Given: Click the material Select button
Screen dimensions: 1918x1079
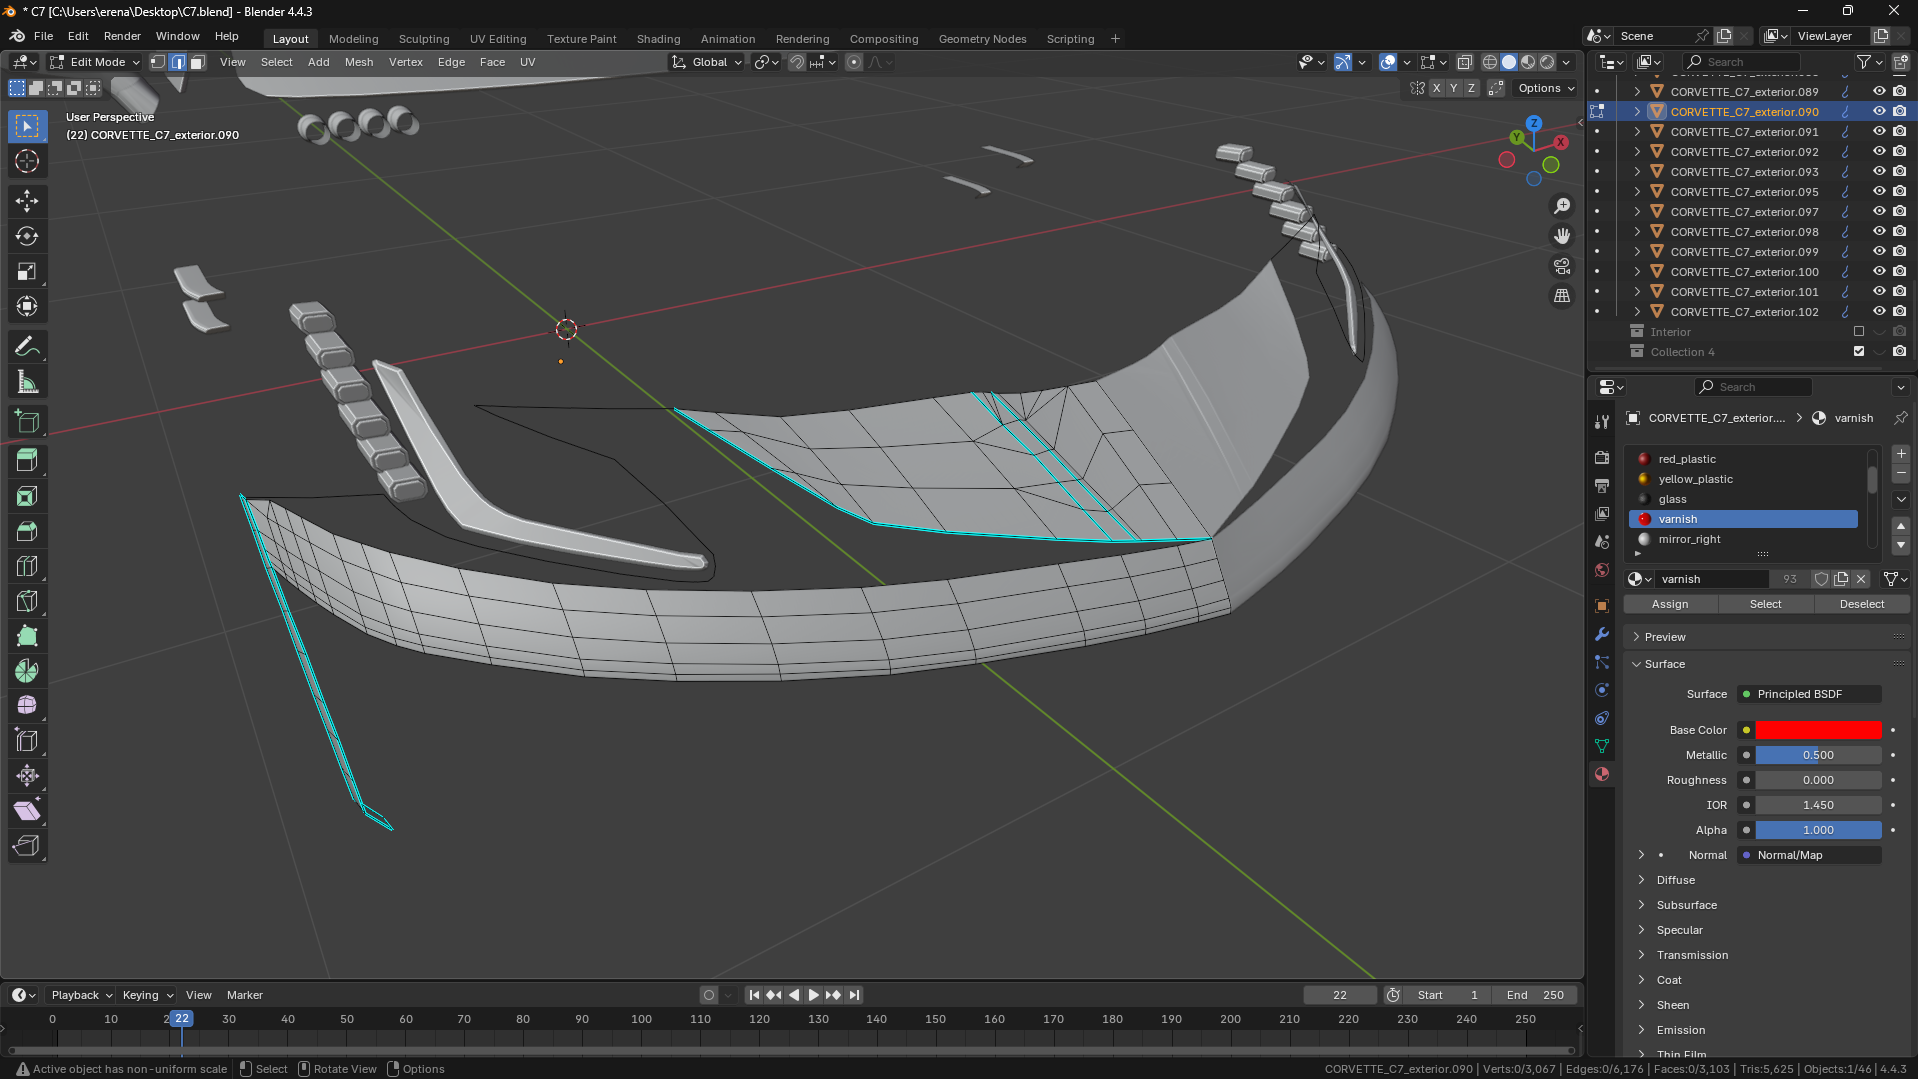Looking at the screenshot, I should click(x=1765, y=604).
